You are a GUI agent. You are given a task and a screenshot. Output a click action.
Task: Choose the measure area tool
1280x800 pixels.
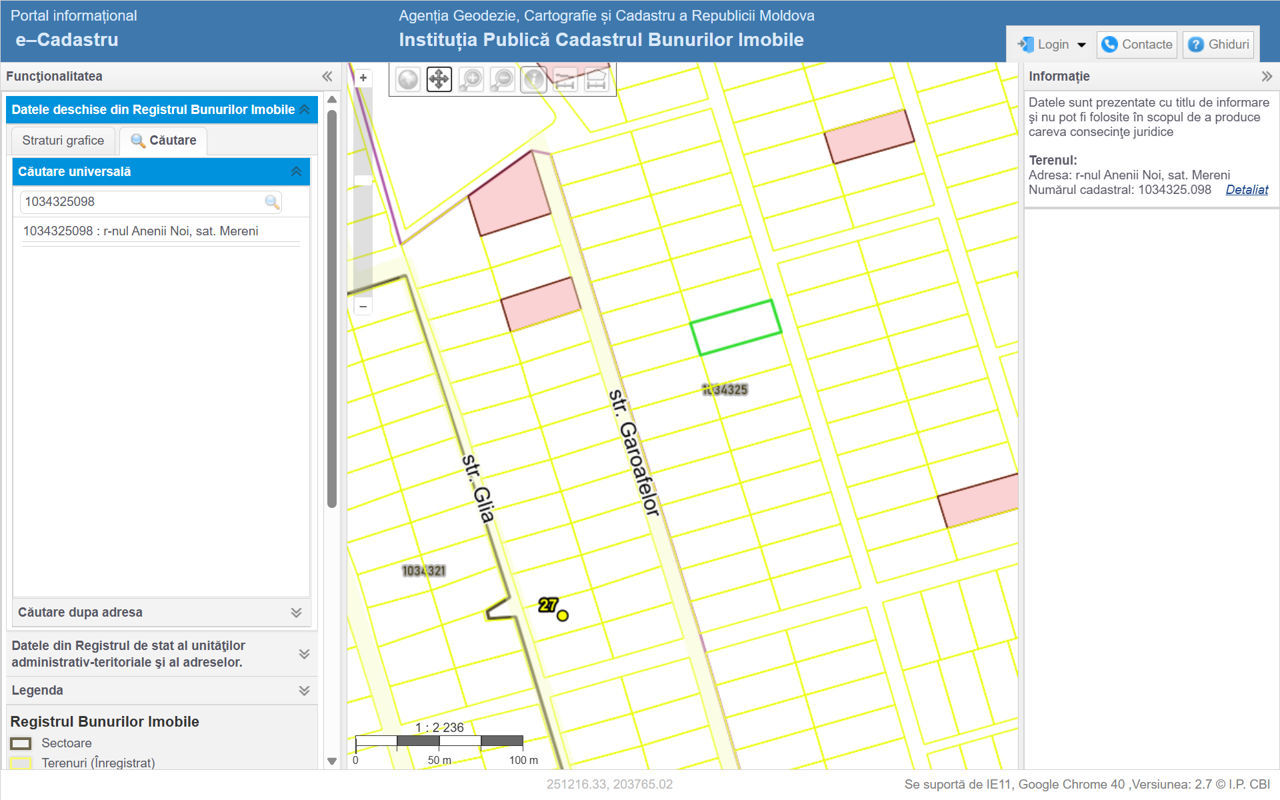pos(596,79)
